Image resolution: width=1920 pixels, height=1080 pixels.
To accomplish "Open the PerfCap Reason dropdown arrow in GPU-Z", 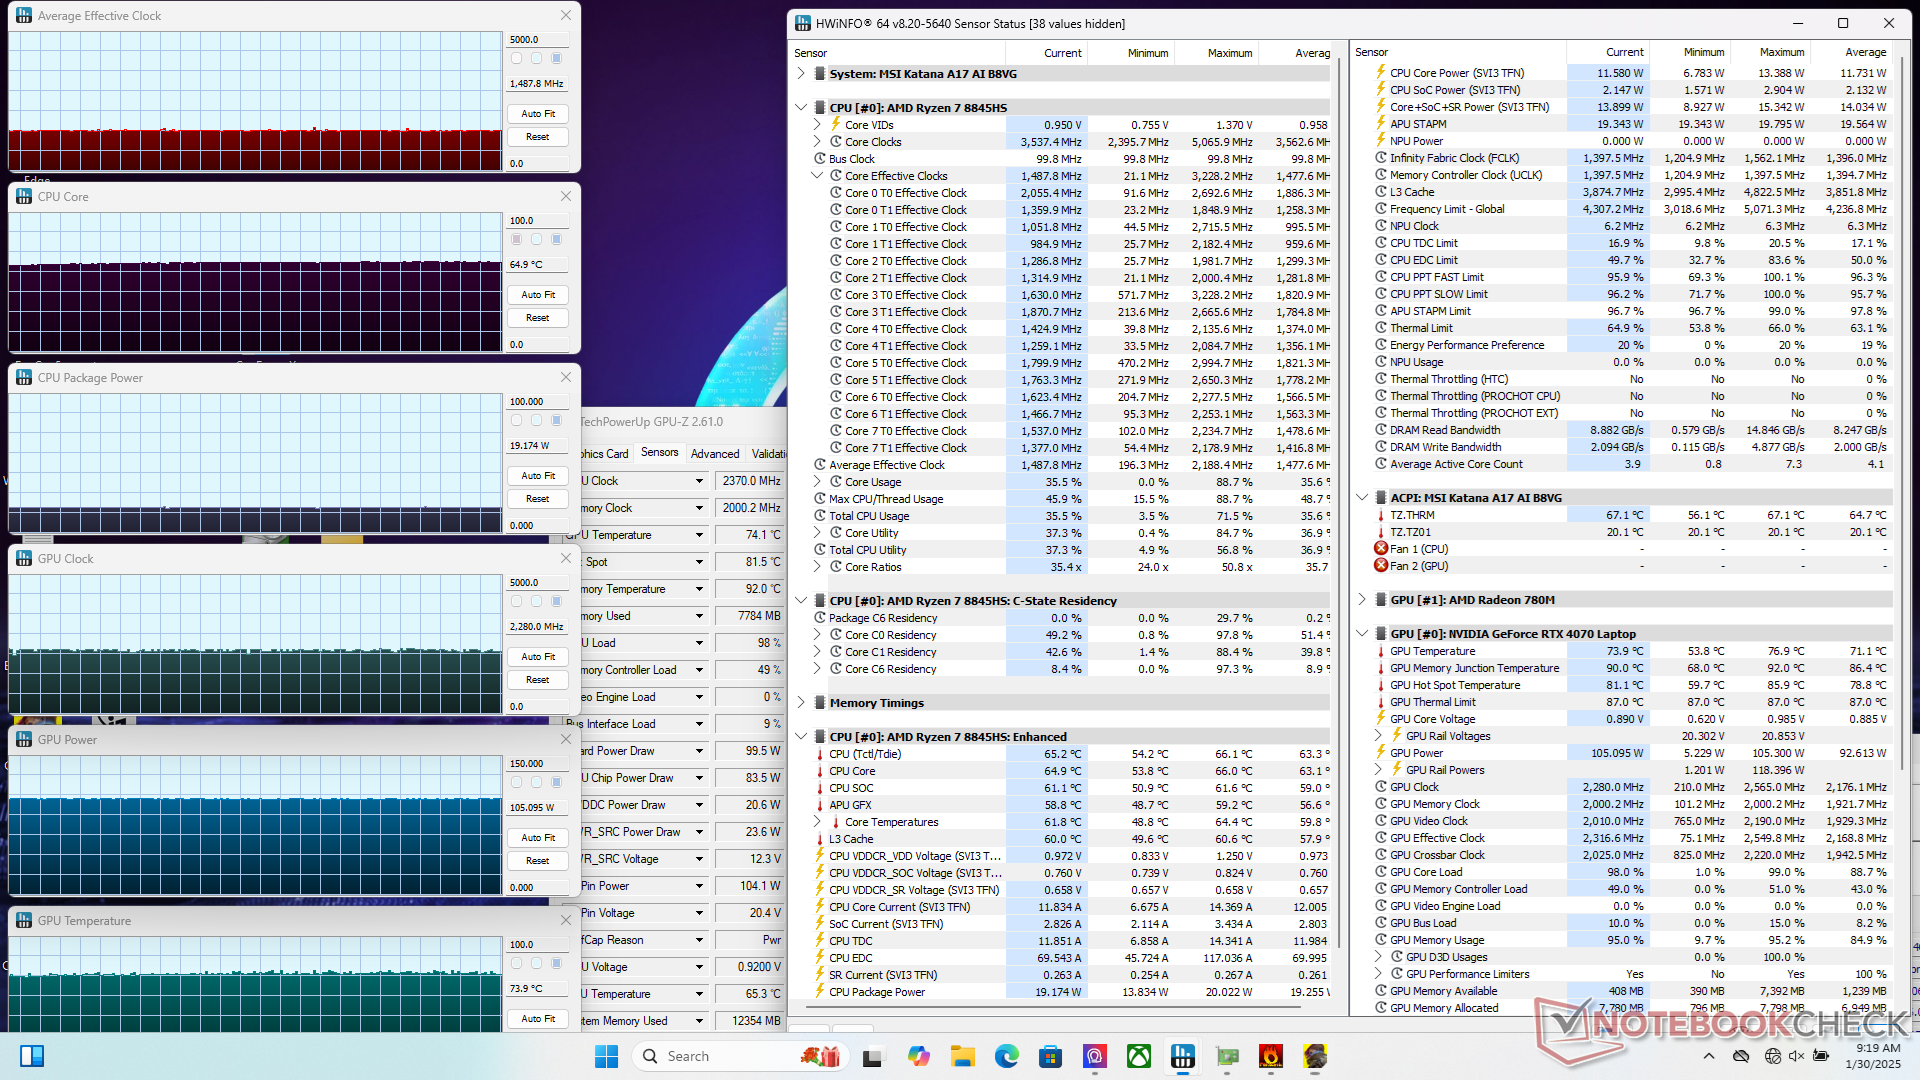I will (699, 940).
